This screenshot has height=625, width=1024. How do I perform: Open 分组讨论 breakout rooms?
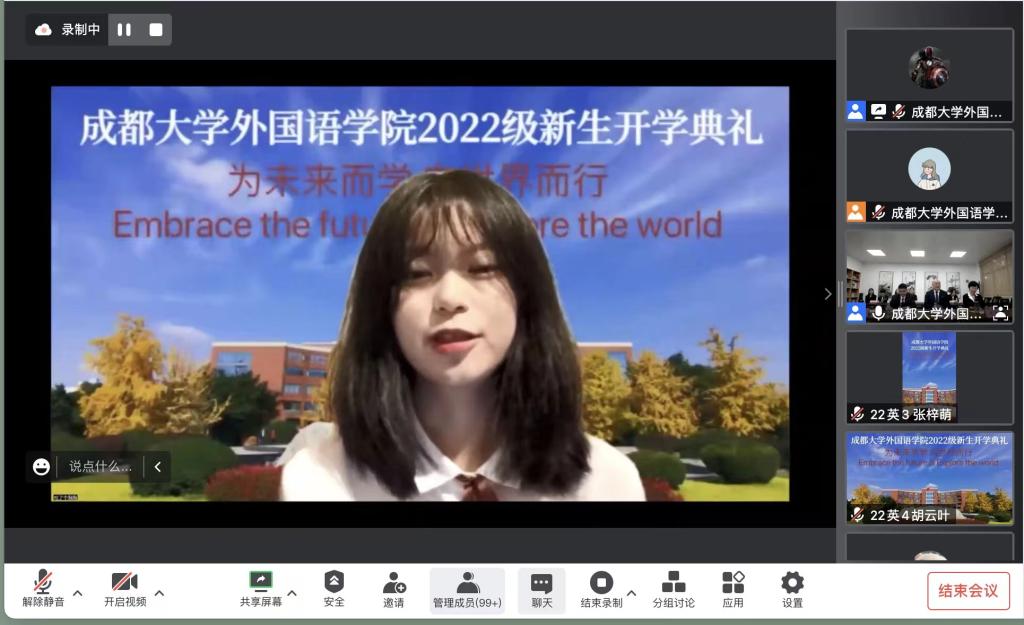[x=673, y=589]
